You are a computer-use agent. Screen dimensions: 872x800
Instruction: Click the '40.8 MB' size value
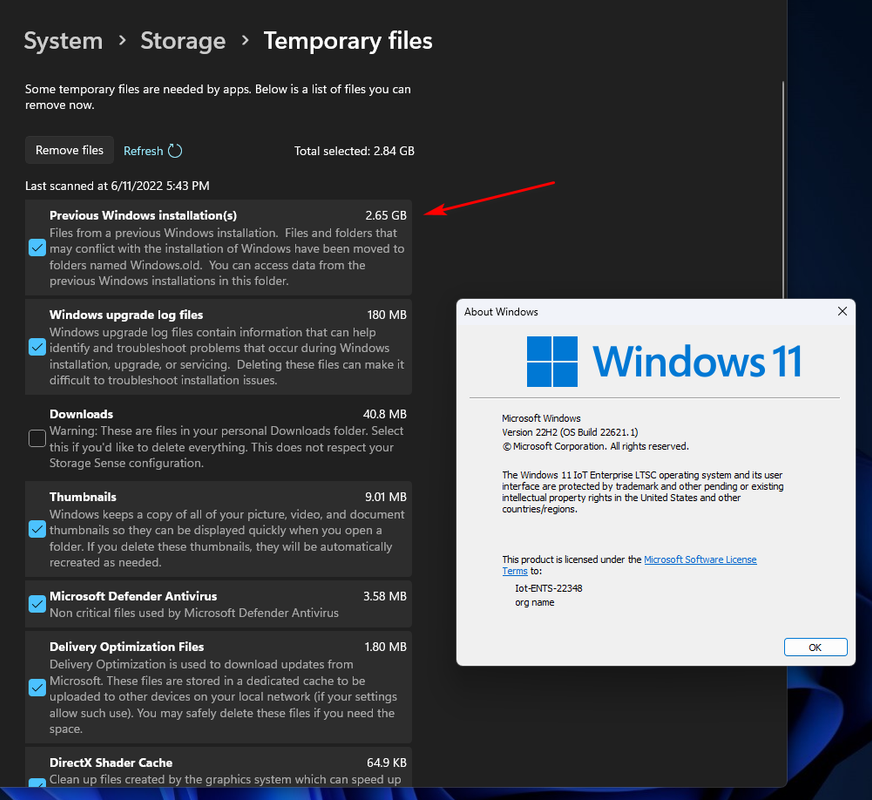(385, 414)
